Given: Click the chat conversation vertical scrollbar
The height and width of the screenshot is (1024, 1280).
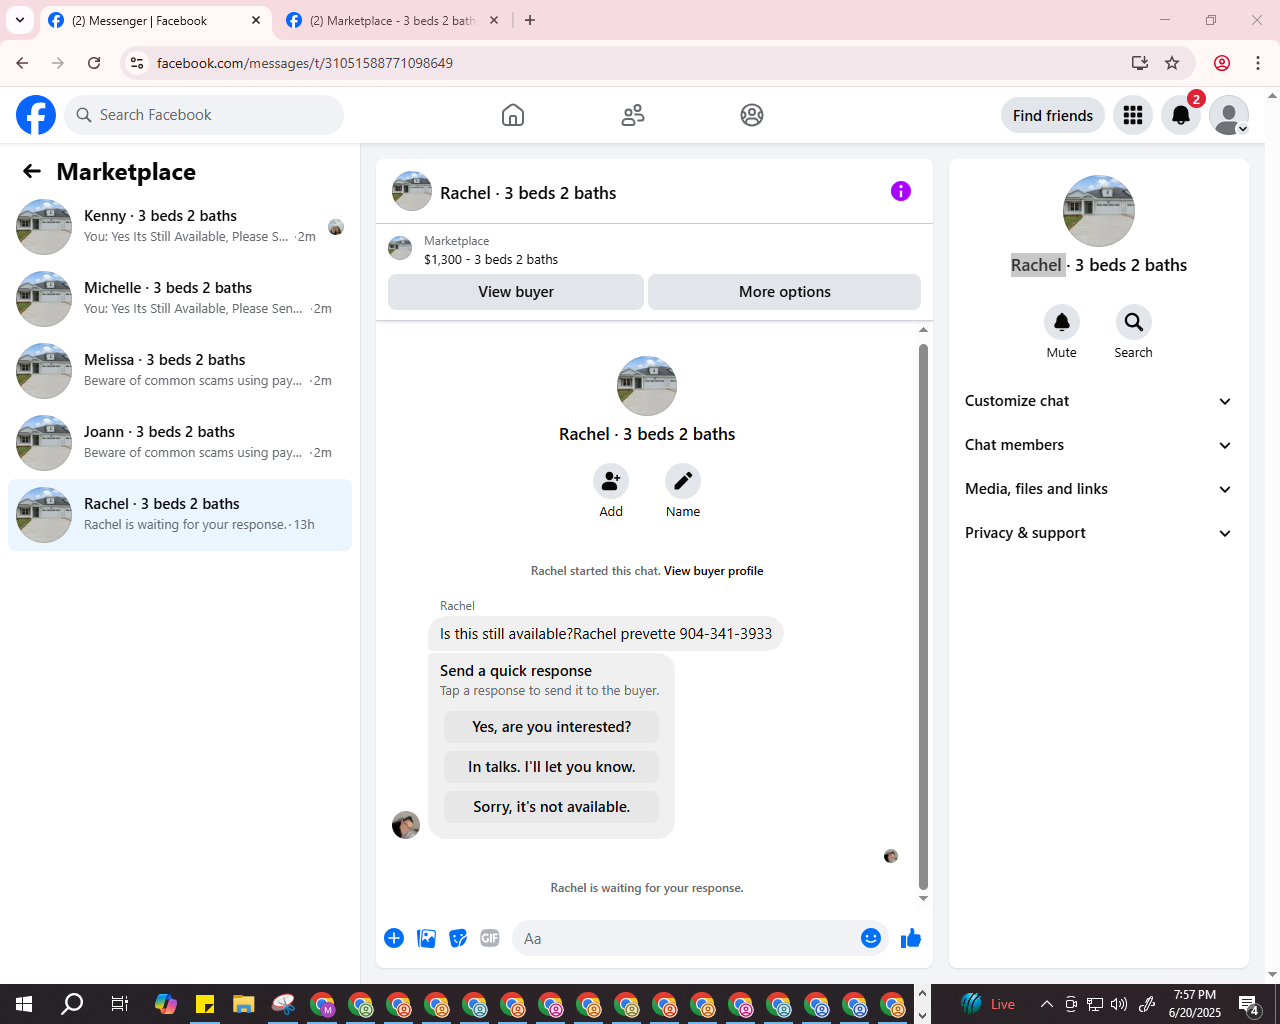Looking at the screenshot, I should (923, 616).
